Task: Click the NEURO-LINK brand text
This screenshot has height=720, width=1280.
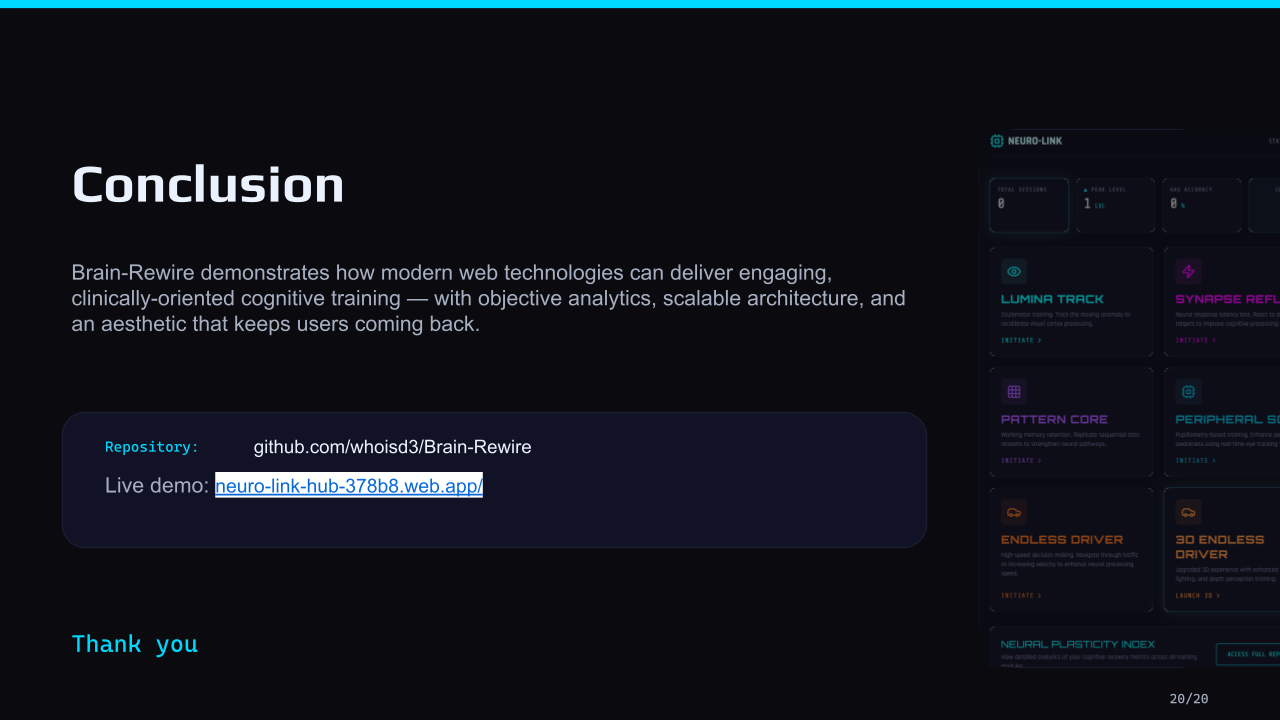Action: [x=1035, y=141]
